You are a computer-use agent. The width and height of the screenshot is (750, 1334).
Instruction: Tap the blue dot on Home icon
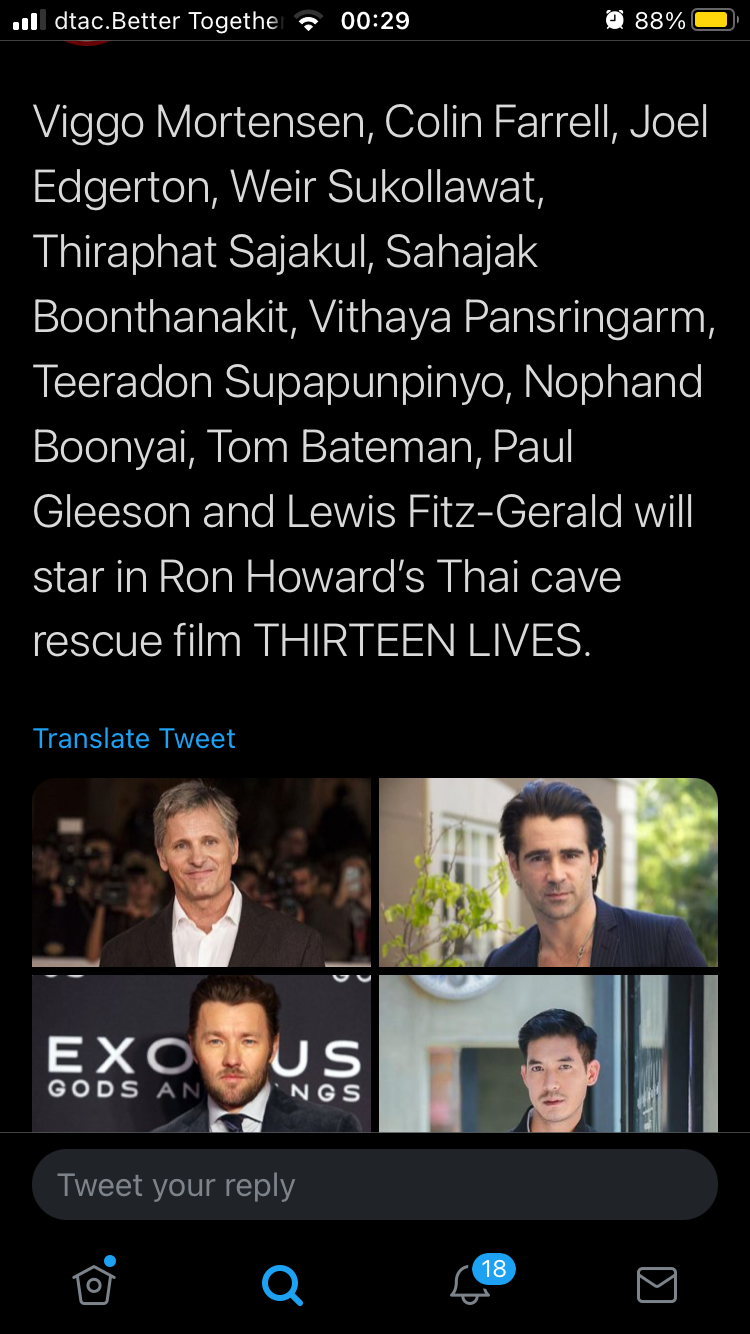click(110, 1261)
